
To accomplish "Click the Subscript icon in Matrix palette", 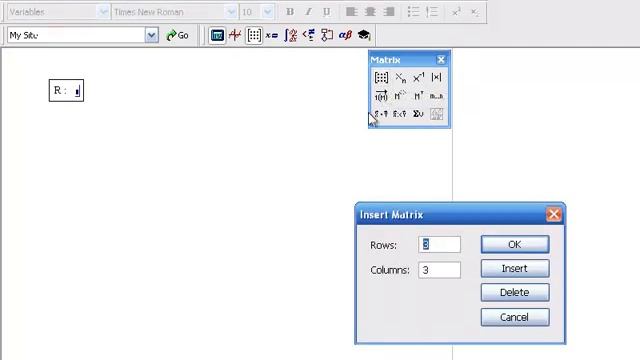I will coord(400,78).
